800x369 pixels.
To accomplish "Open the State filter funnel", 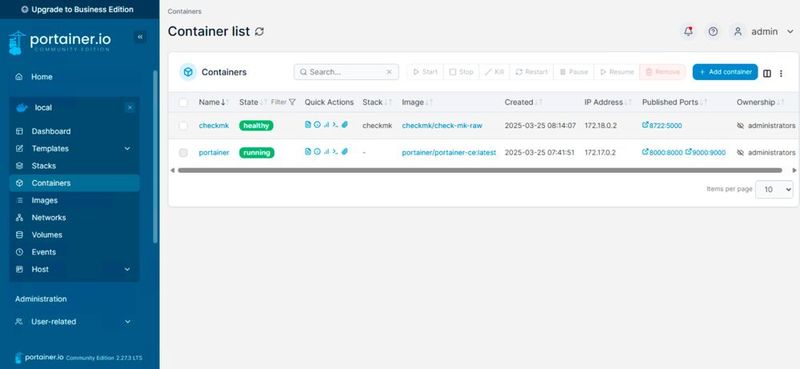I will coord(292,102).
